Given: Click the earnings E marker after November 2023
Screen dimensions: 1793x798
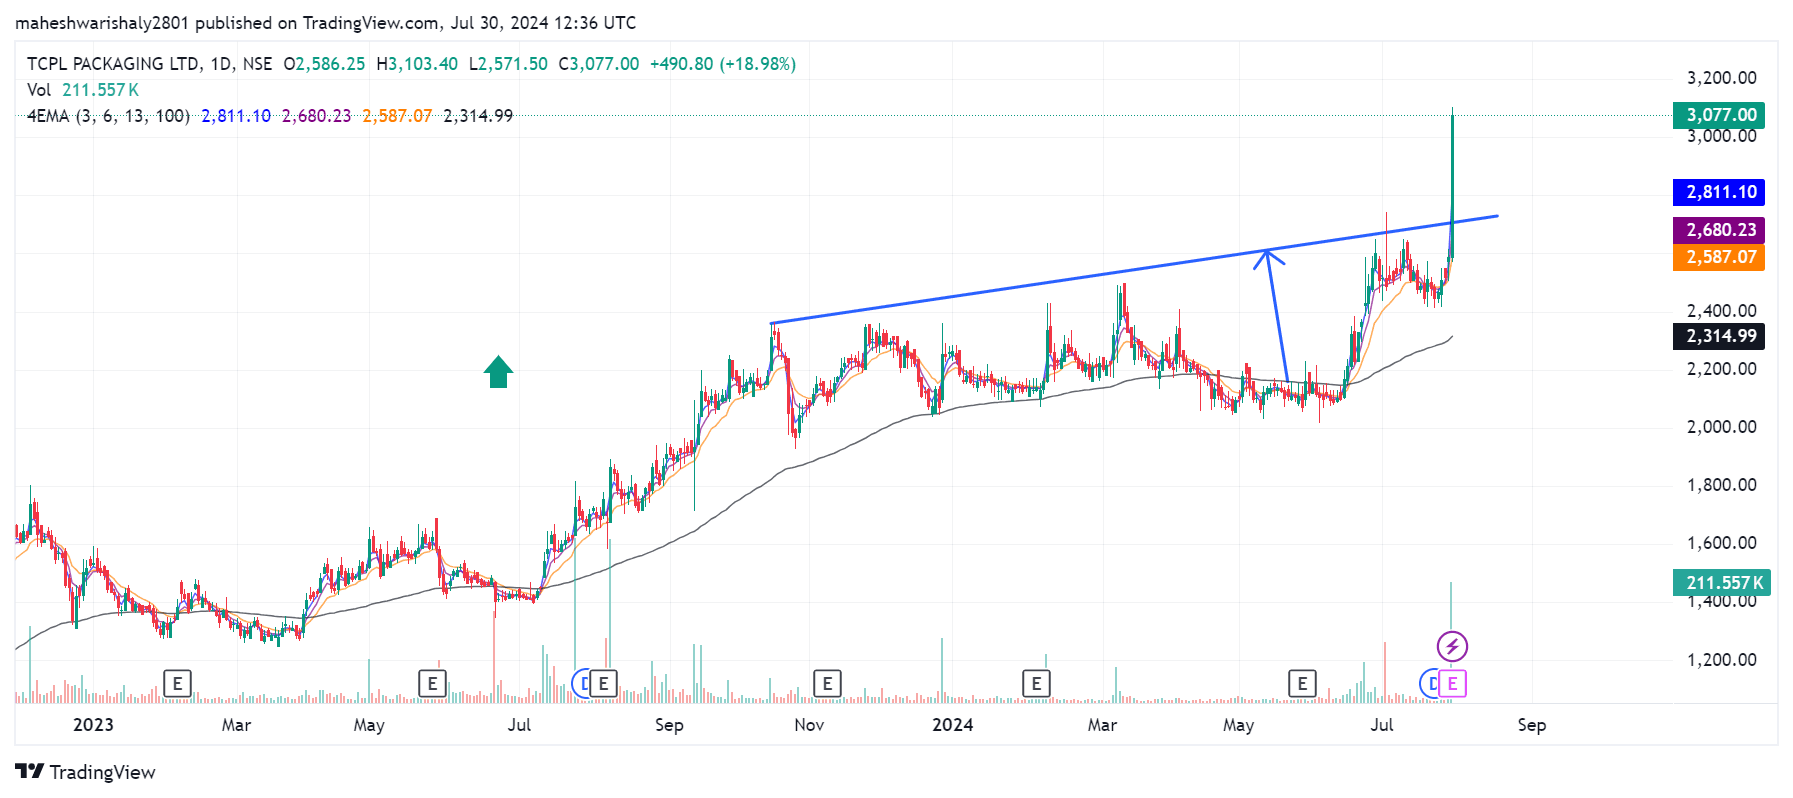Looking at the screenshot, I should coord(827,684).
